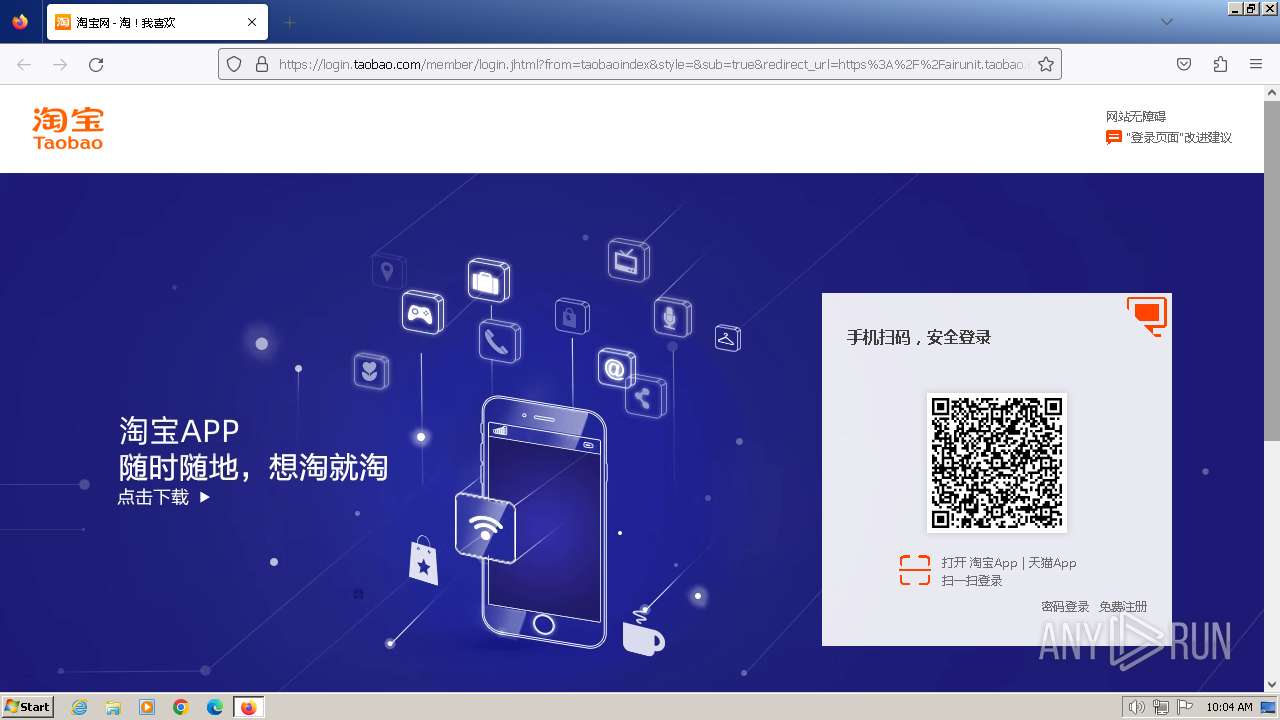Click the Firefox icon beside the tabs
Screen dimensions: 1280x720
coord(21,22)
